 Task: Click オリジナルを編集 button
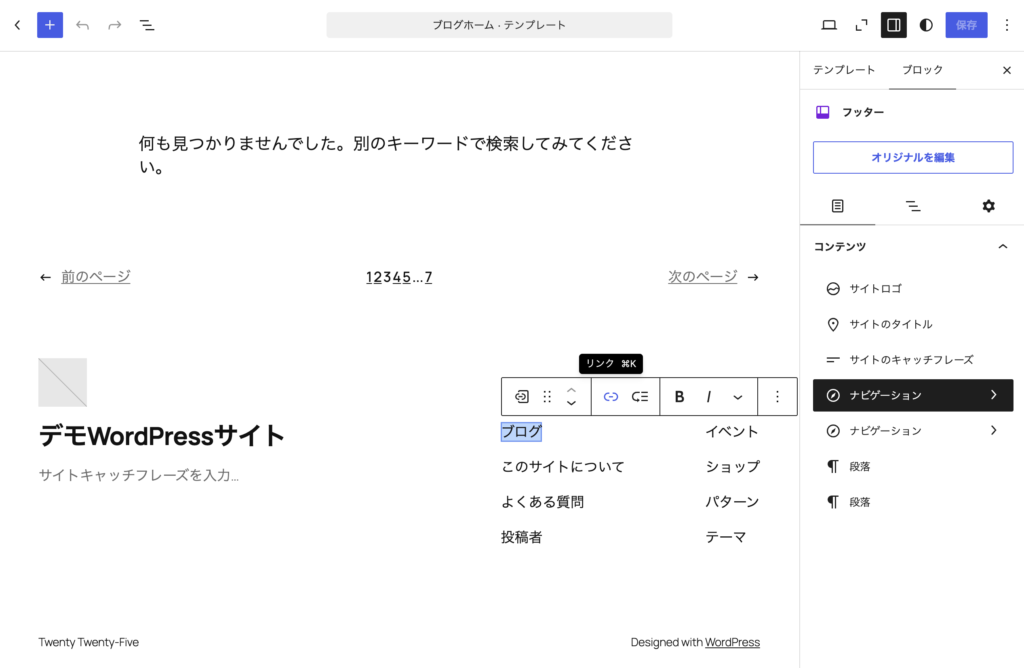pyautogui.click(x=913, y=157)
